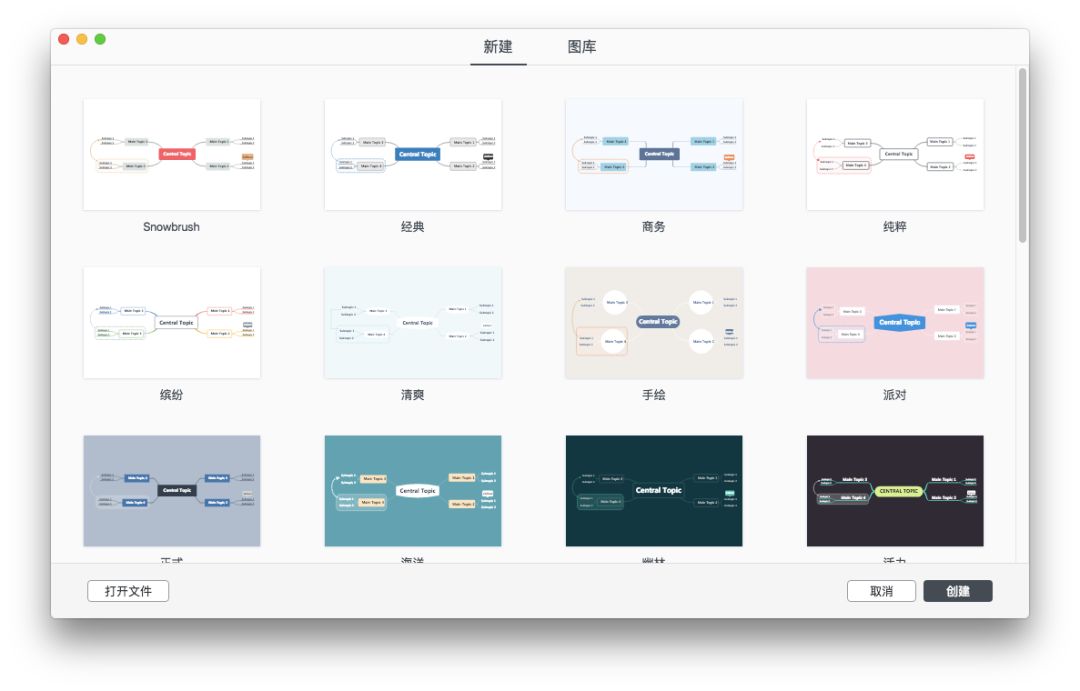Select the 缤纷 colorful template

(172, 322)
